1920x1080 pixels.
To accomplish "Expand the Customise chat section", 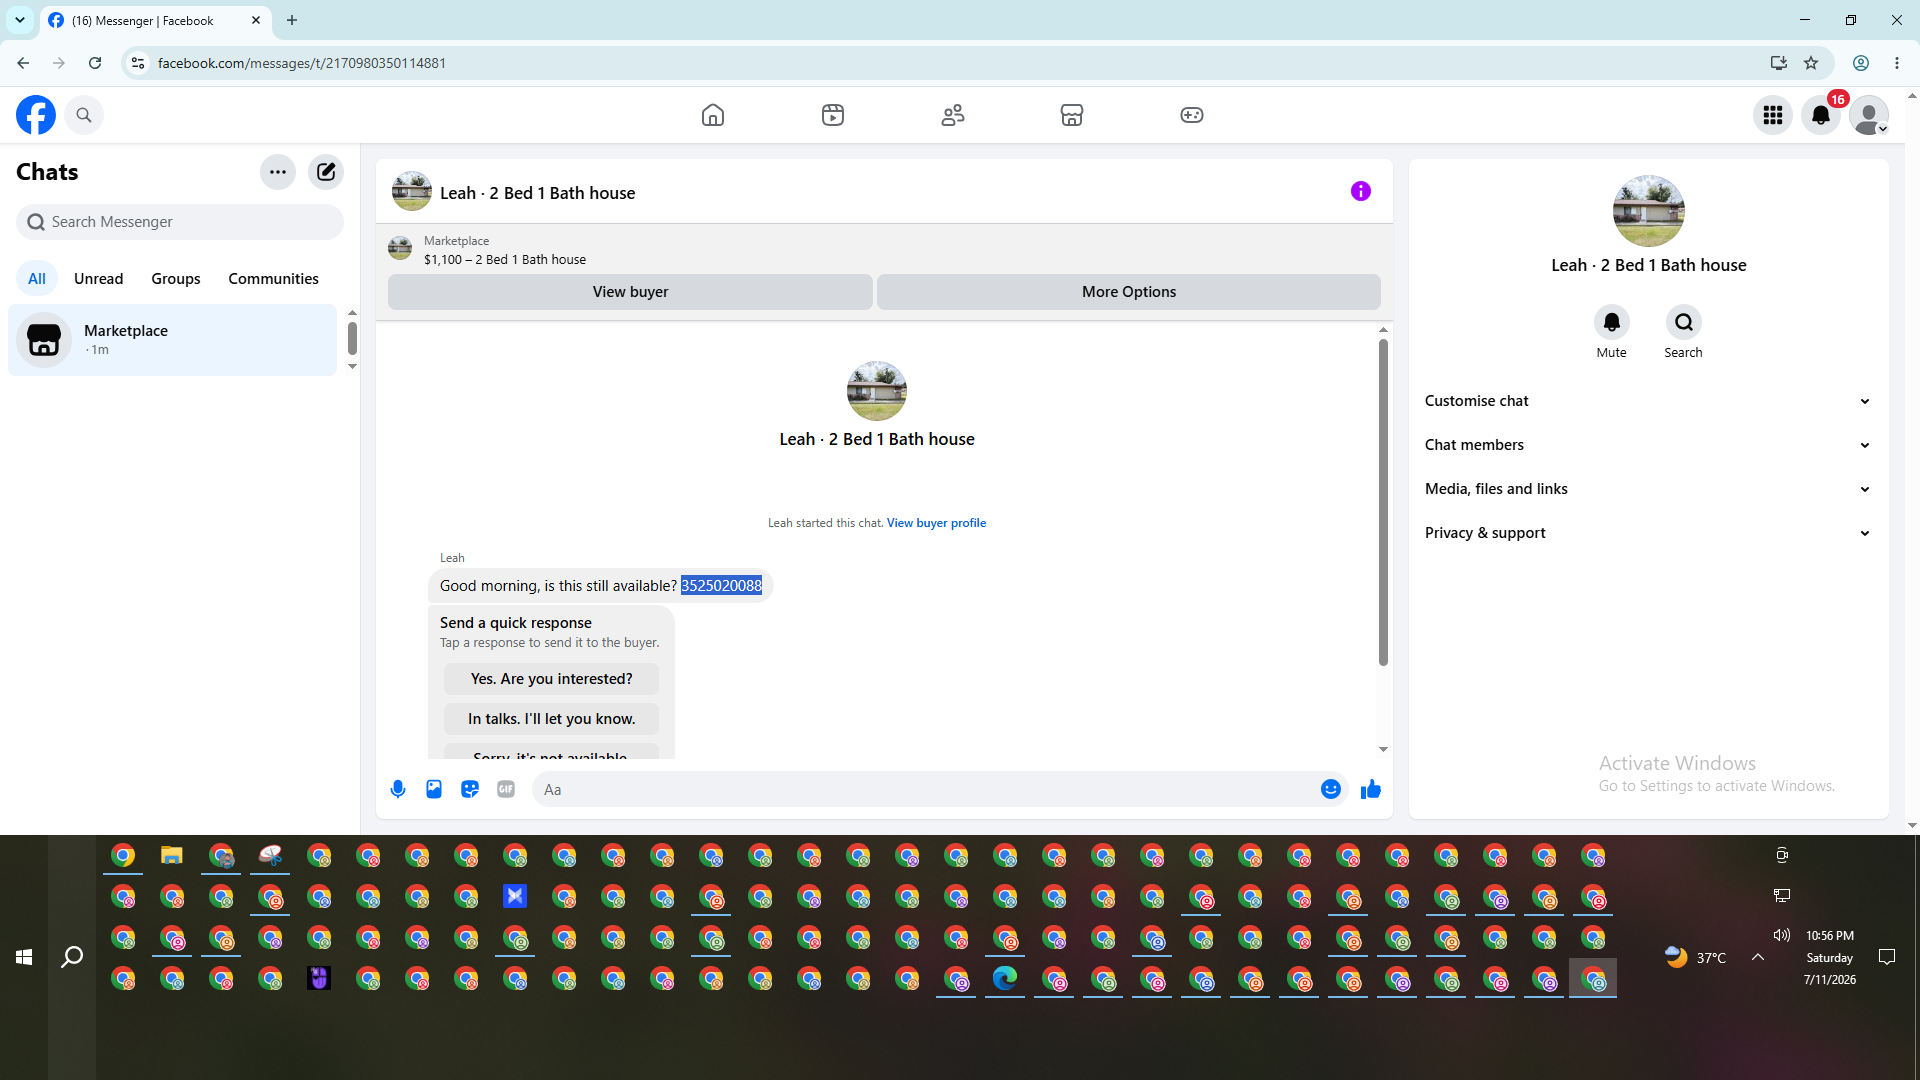I will (1649, 401).
